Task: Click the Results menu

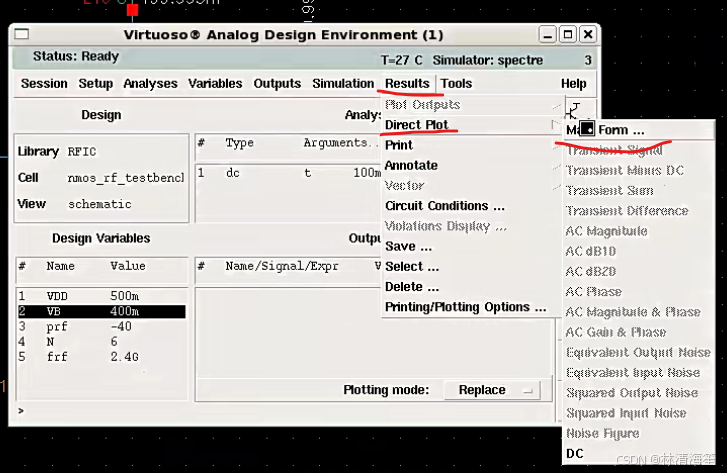Action: coord(407,83)
